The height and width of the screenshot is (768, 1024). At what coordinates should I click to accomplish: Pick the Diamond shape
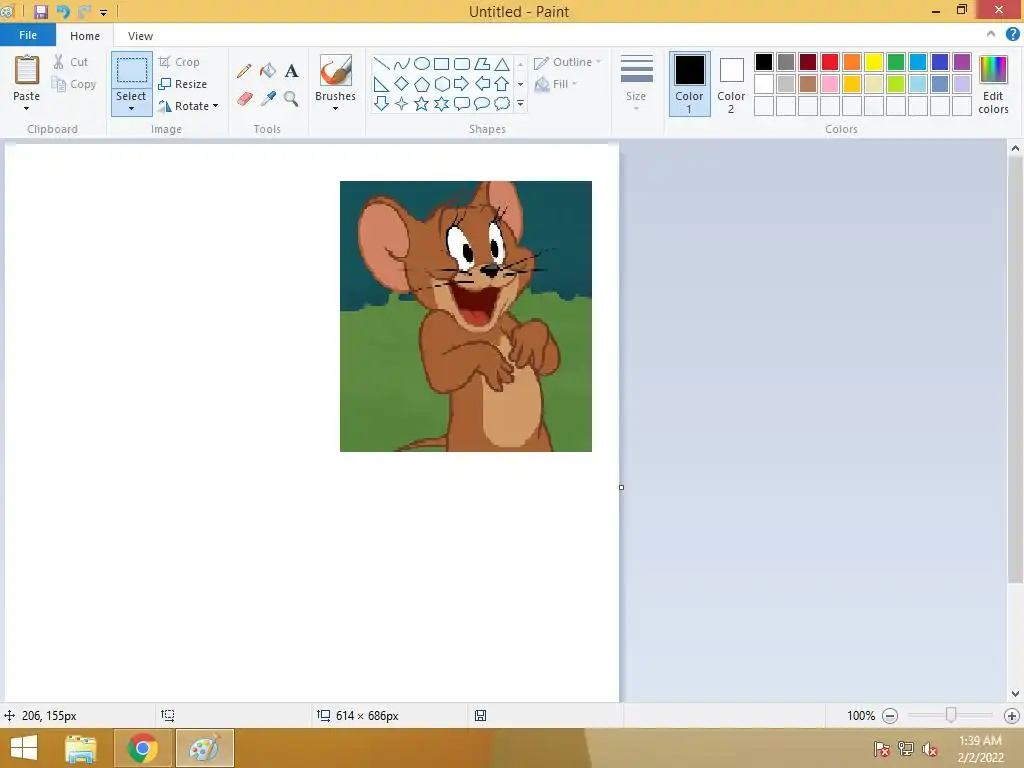pyautogui.click(x=402, y=84)
